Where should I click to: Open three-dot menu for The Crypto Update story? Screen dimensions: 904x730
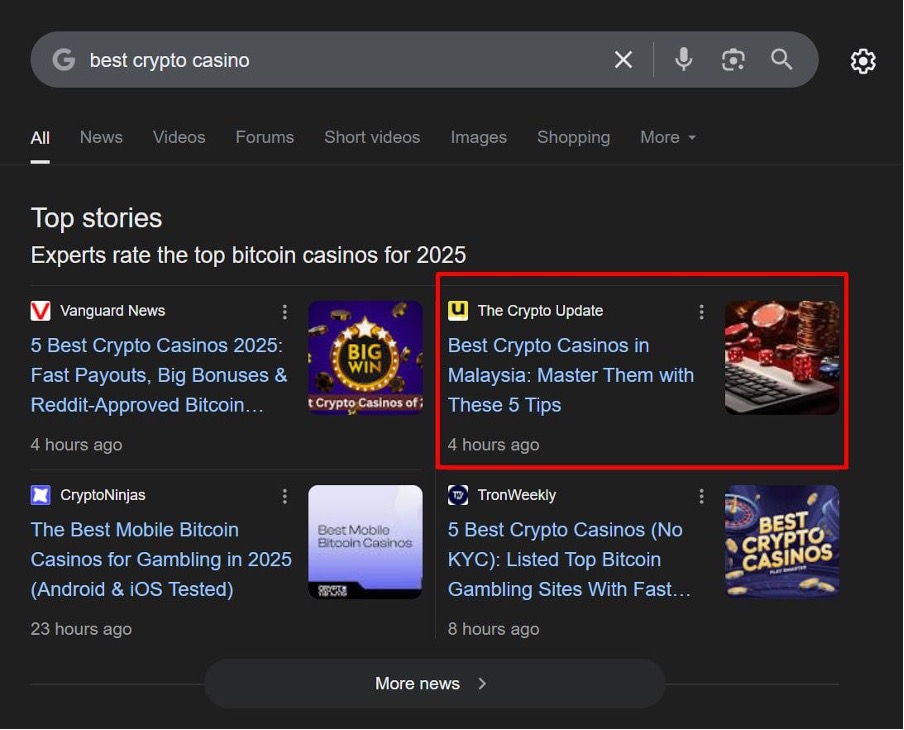tap(701, 312)
